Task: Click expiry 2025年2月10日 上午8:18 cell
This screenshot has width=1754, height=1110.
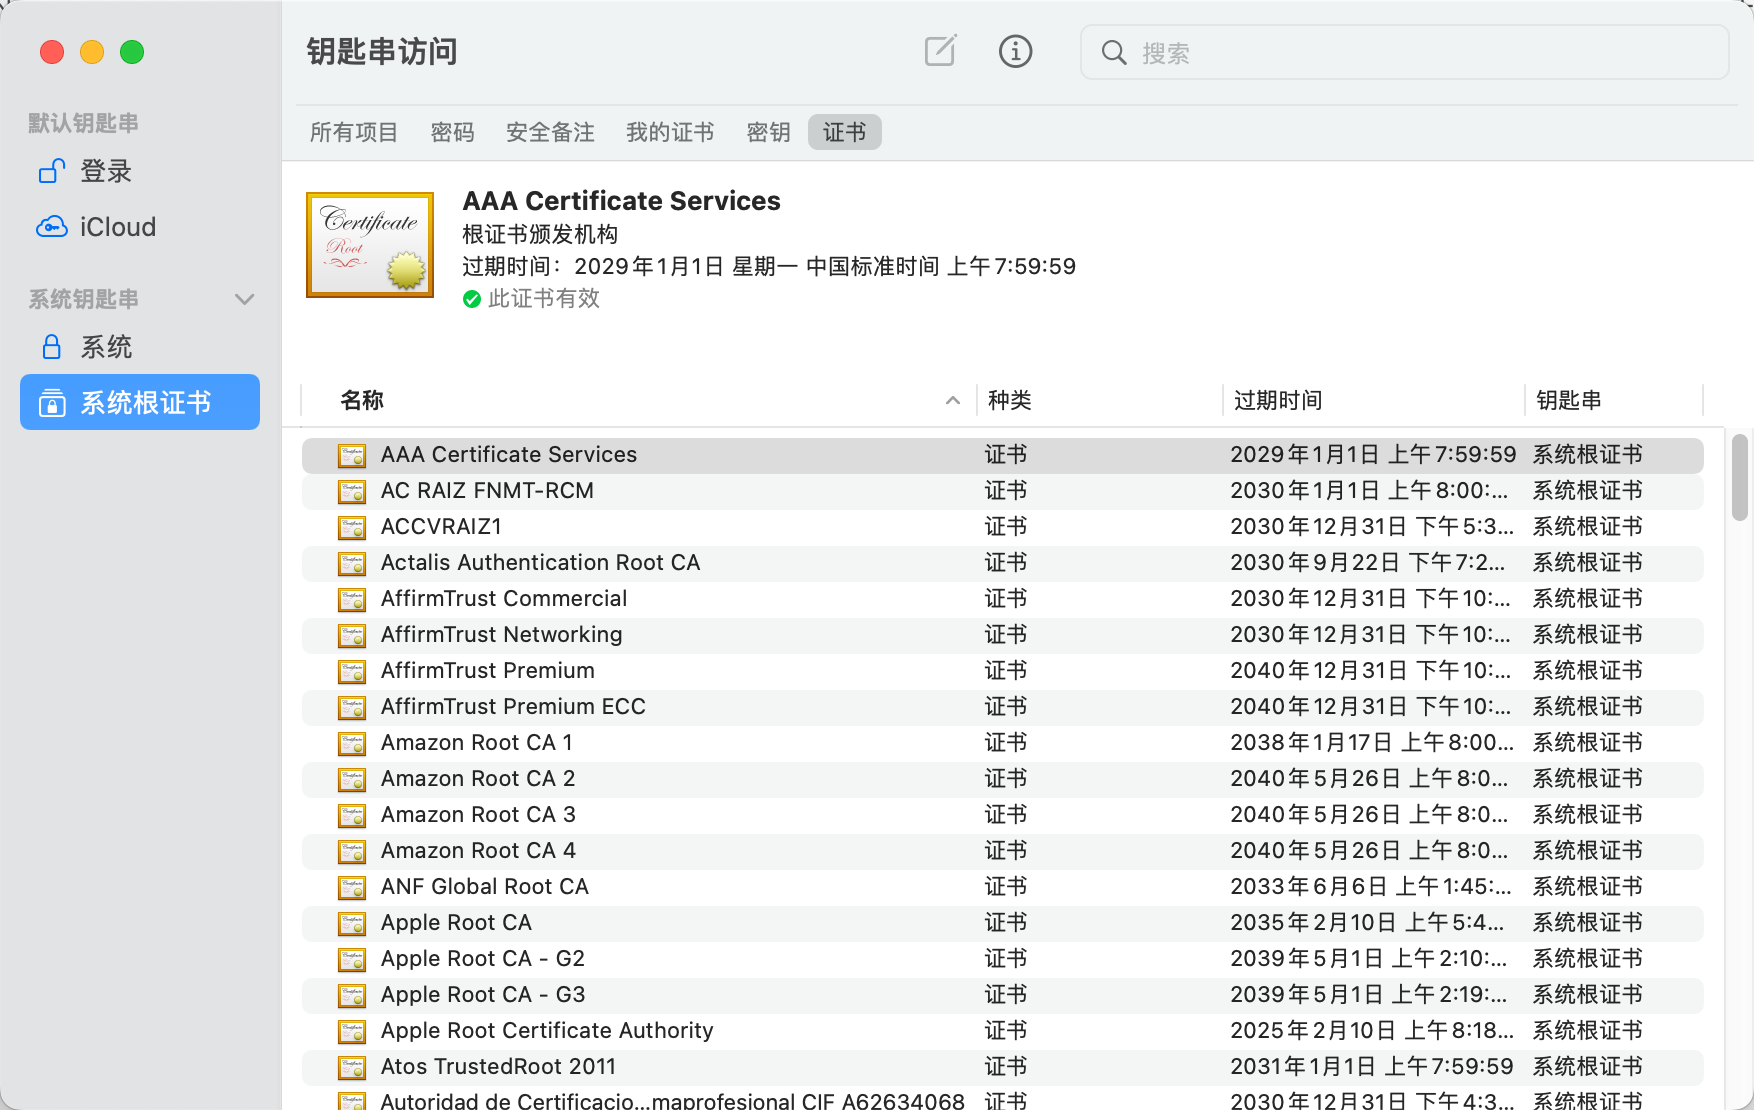Action: (x=1372, y=1031)
